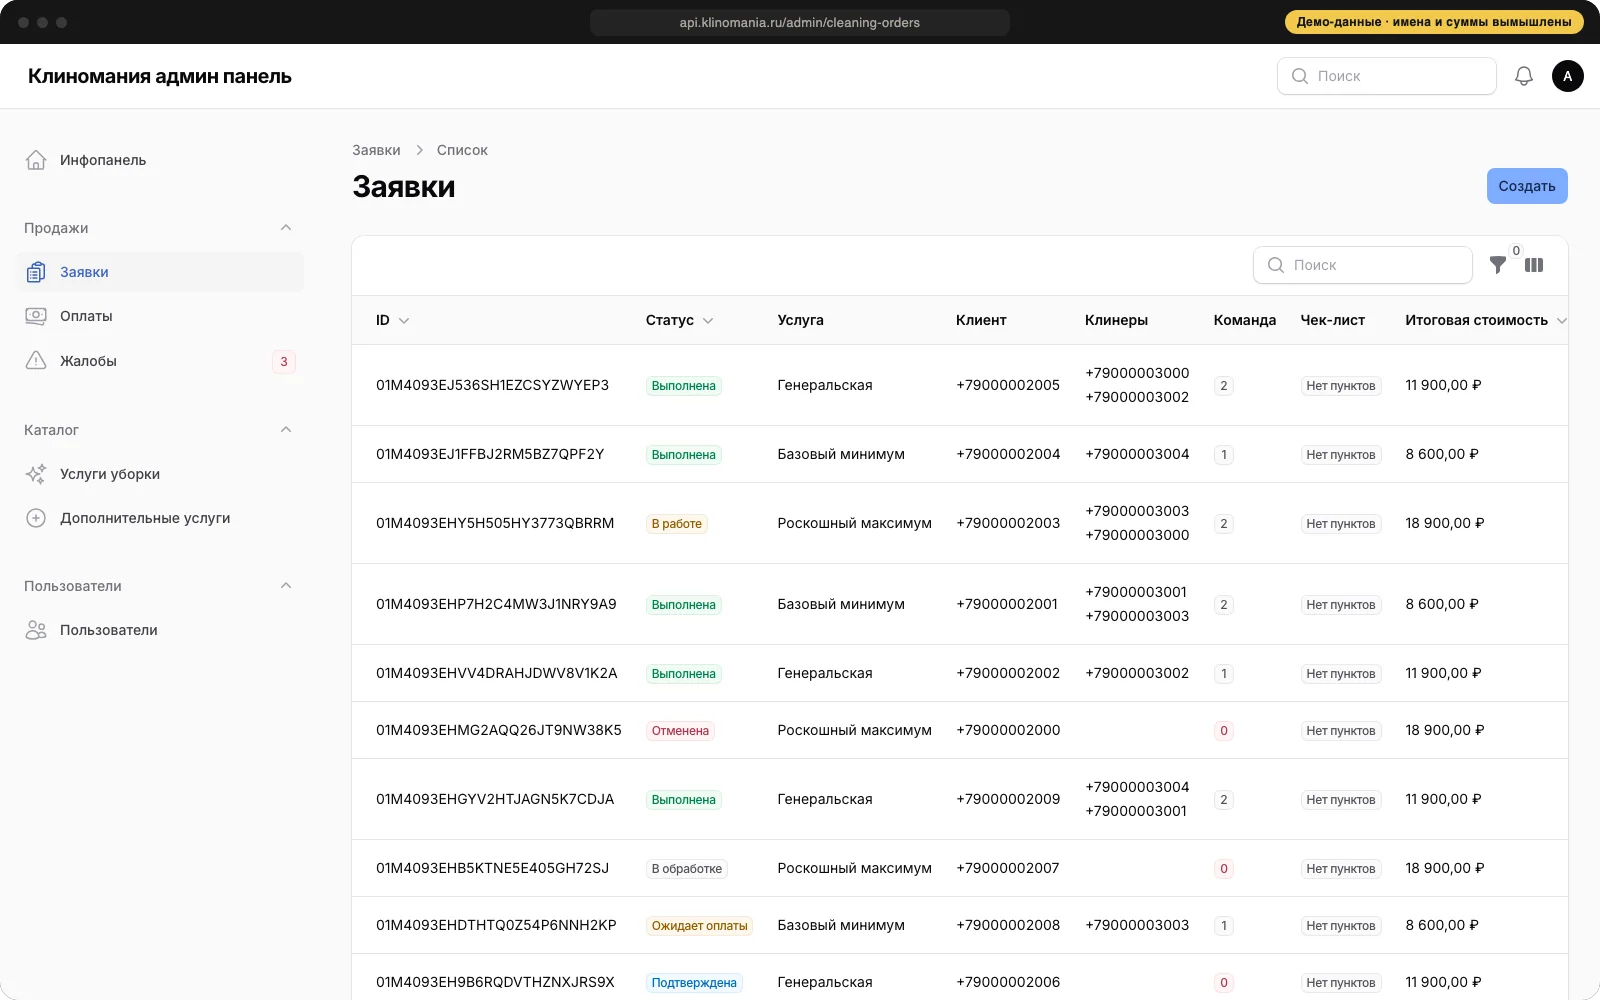Click the Заявки clipboard icon in sidebar
This screenshot has width=1600, height=1000.
[x=36, y=272]
